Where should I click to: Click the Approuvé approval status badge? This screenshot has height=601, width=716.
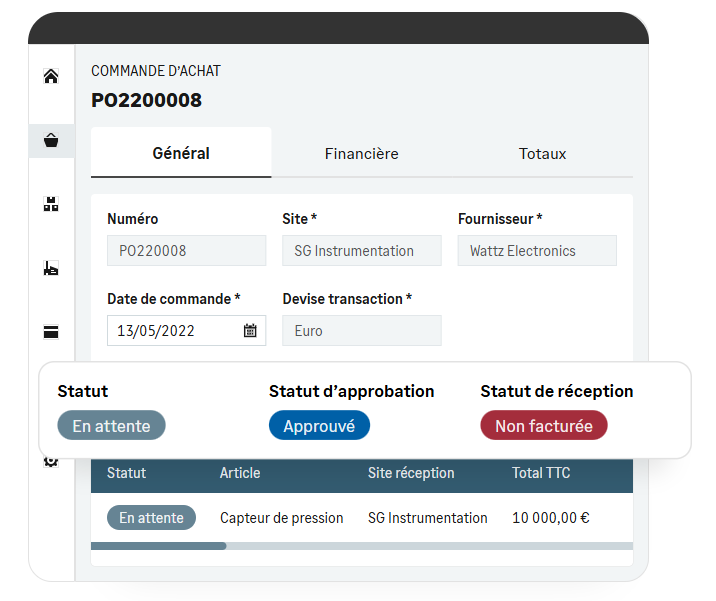point(319,426)
